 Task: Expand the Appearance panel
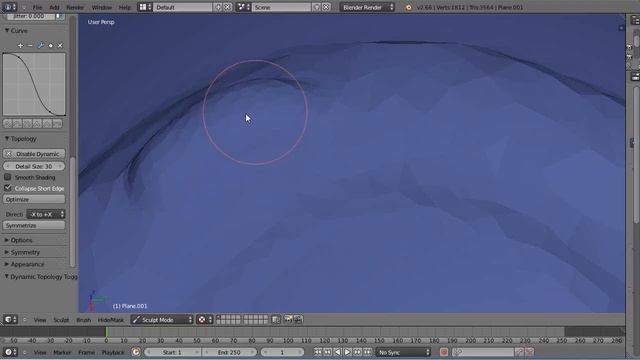(x=7, y=264)
